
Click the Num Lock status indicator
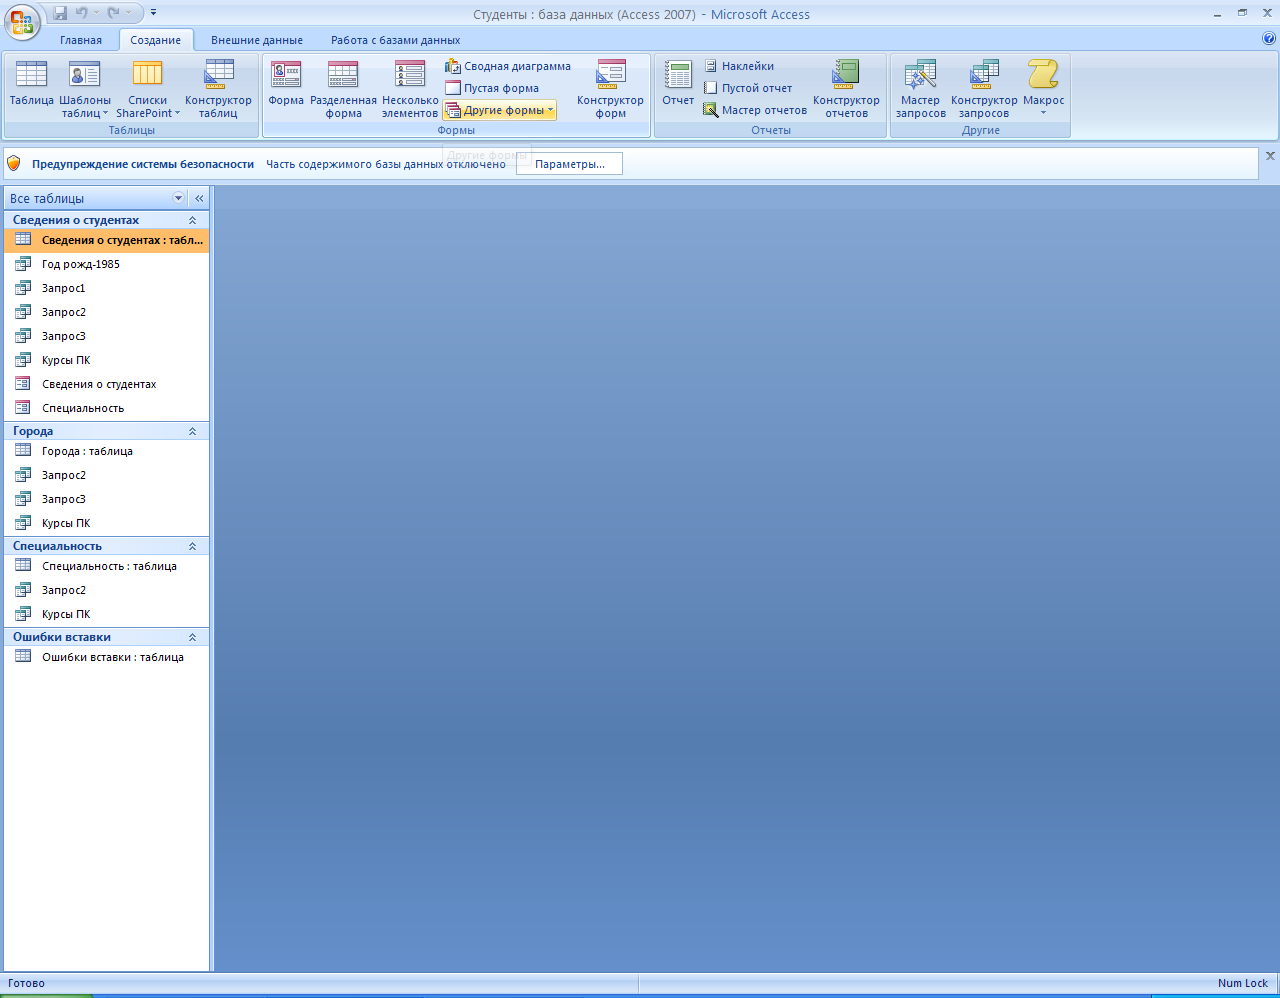(x=1243, y=983)
